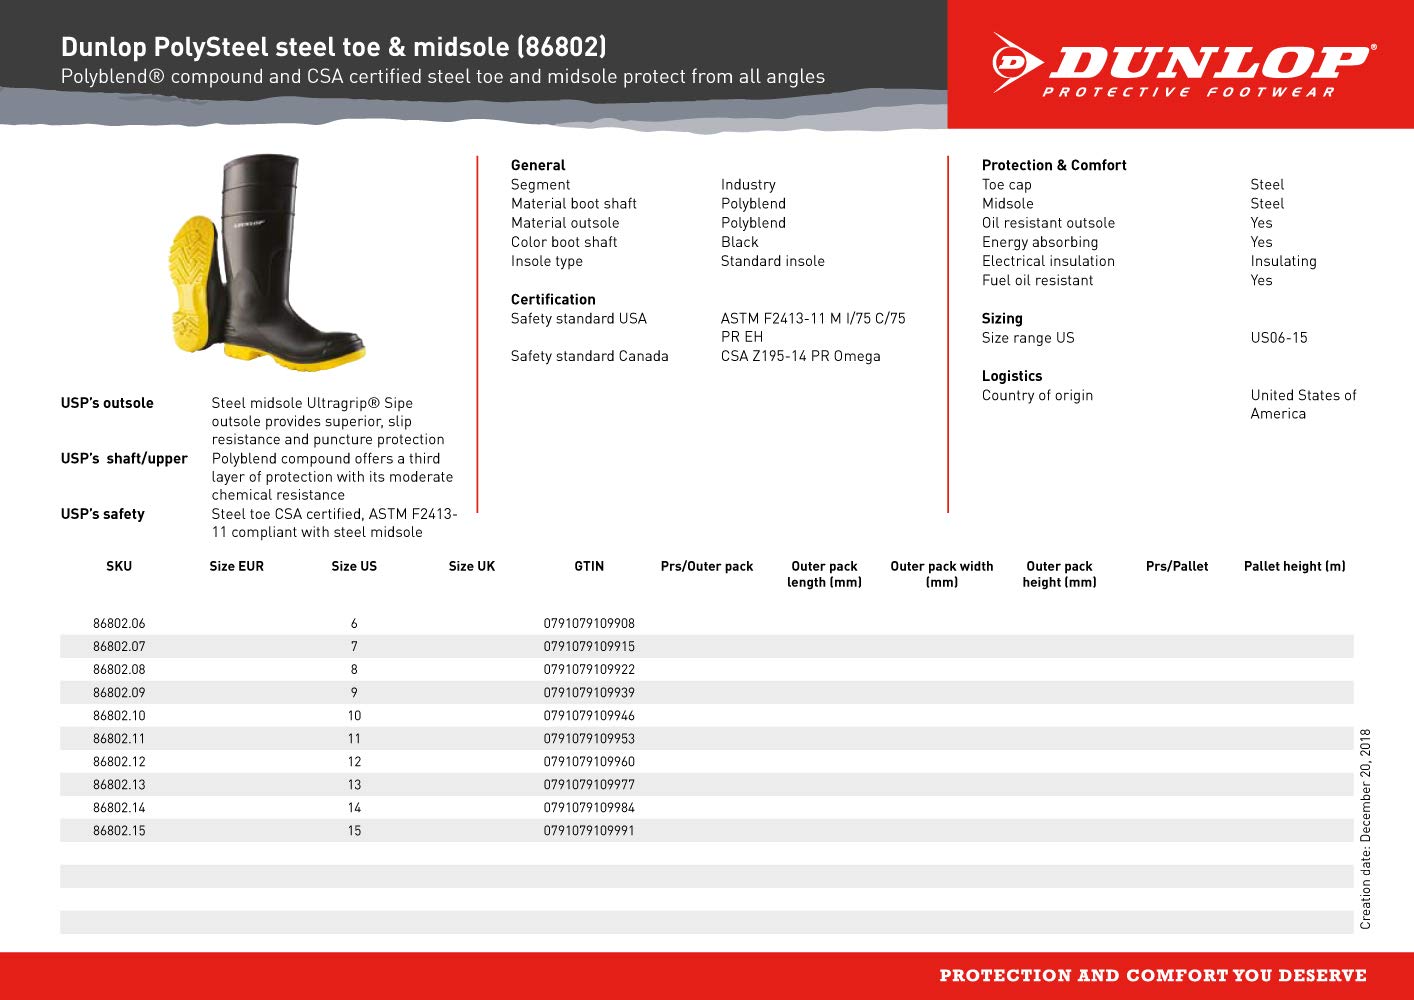Click Yes next to Oil resistant outsole
This screenshot has height=1000, width=1414.
(1261, 222)
